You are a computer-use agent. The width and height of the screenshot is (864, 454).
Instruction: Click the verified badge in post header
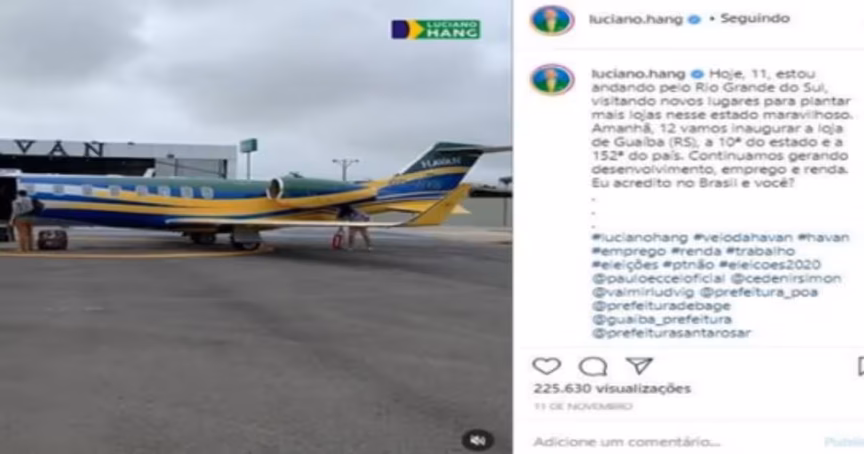[x=695, y=19]
